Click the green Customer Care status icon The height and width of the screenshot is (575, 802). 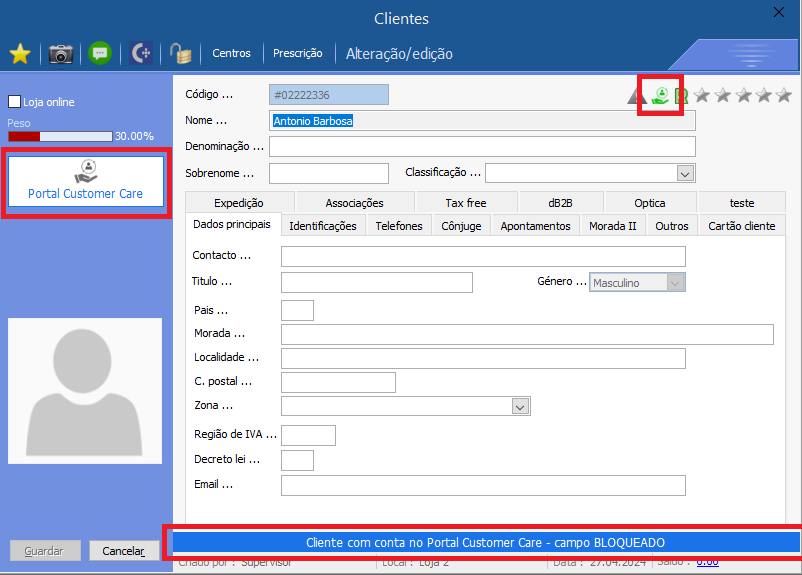click(x=660, y=96)
